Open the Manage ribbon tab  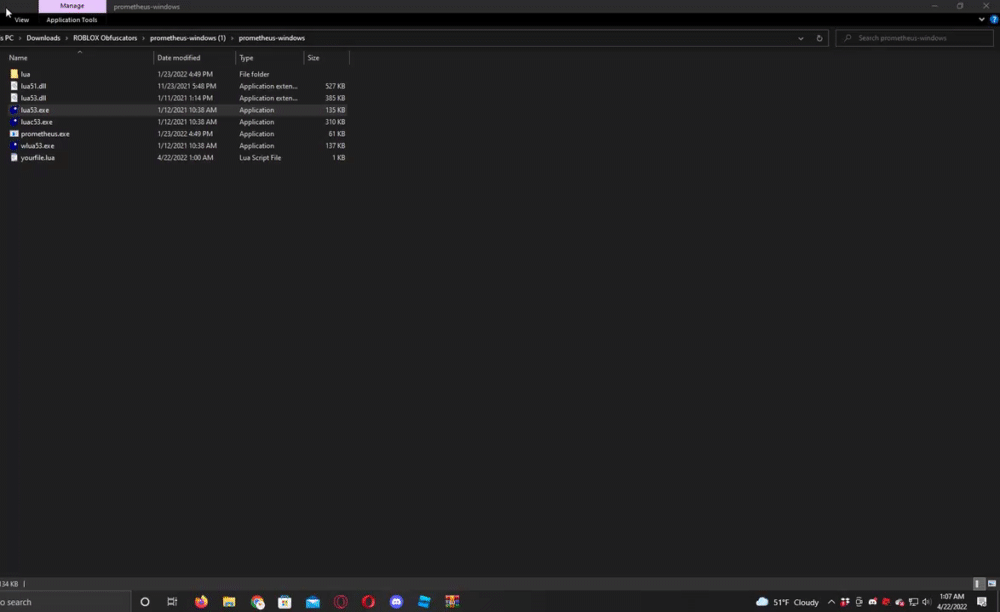pyautogui.click(x=72, y=6)
